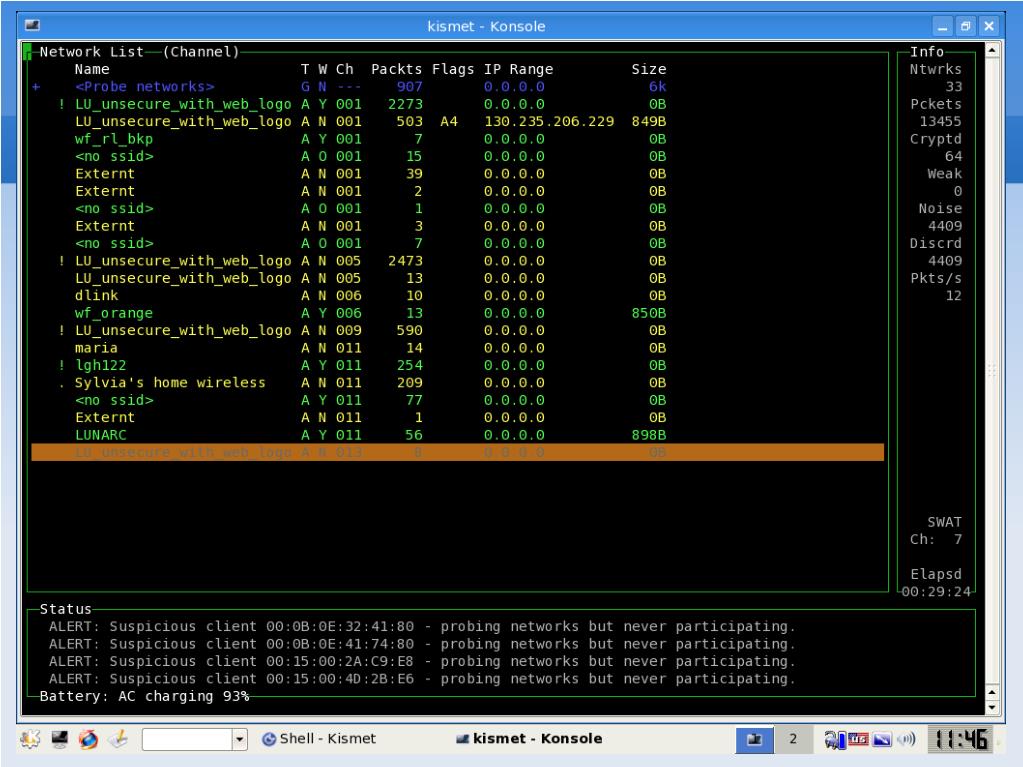This screenshot has height=767, width=1023.
Task: Click the terminal scrollbar bottom down arrow
Action: click(x=992, y=708)
